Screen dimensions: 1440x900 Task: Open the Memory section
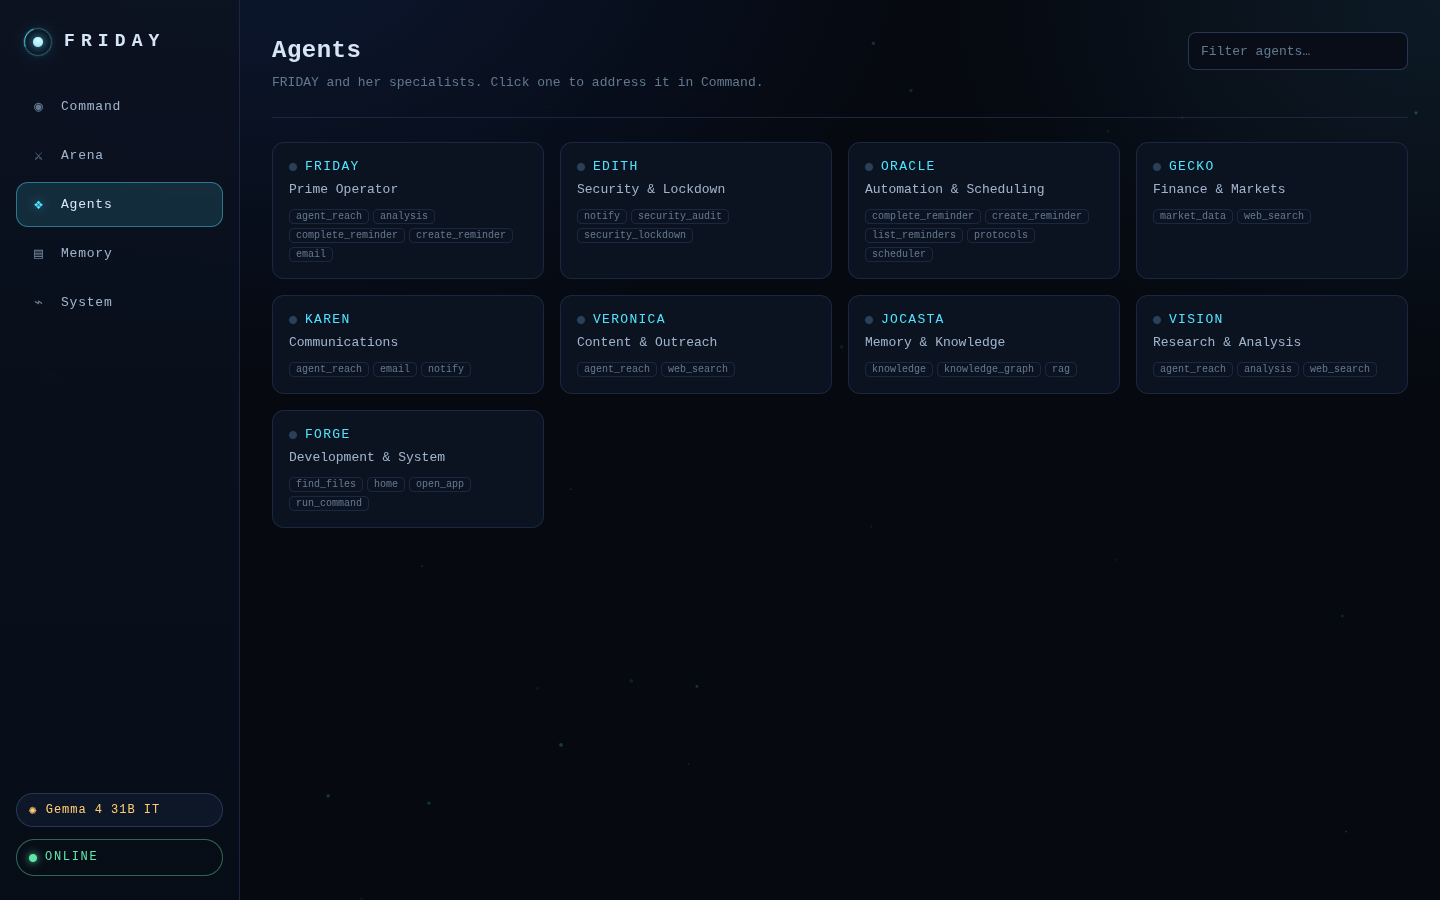tap(119, 254)
